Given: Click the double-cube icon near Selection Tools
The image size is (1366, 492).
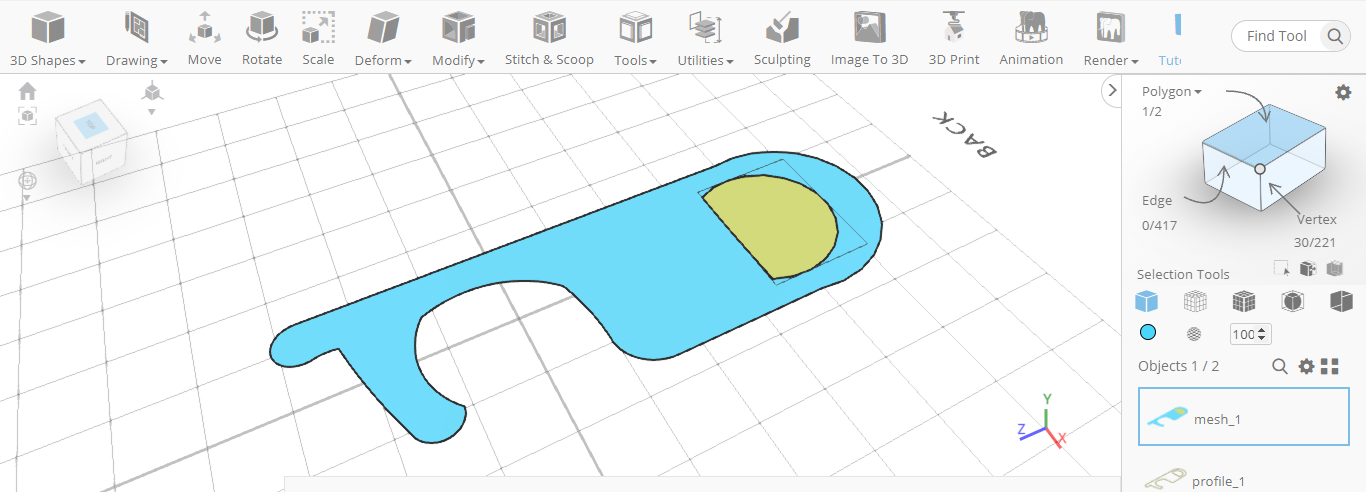Looking at the screenshot, I should [1307, 268].
